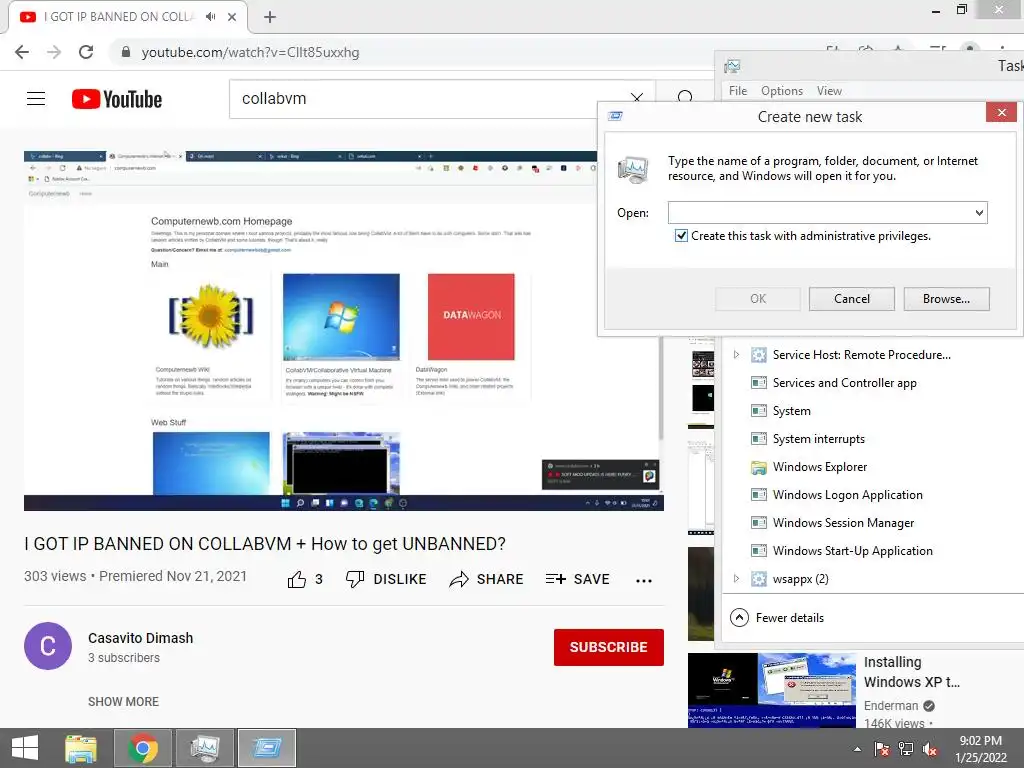Reload the YouTube page

86,52
